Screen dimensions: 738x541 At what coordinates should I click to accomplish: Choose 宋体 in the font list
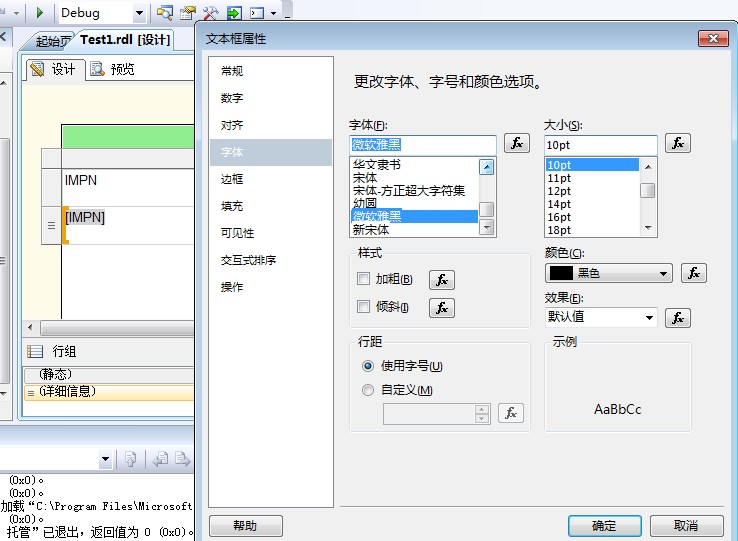click(415, 178)
